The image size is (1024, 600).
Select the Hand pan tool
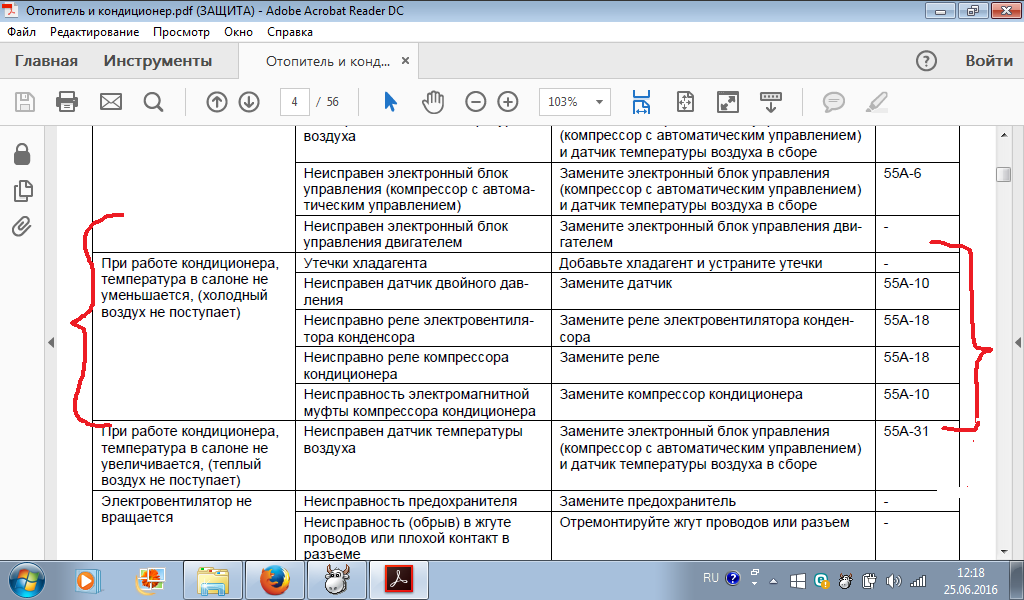tap(432, 102)
